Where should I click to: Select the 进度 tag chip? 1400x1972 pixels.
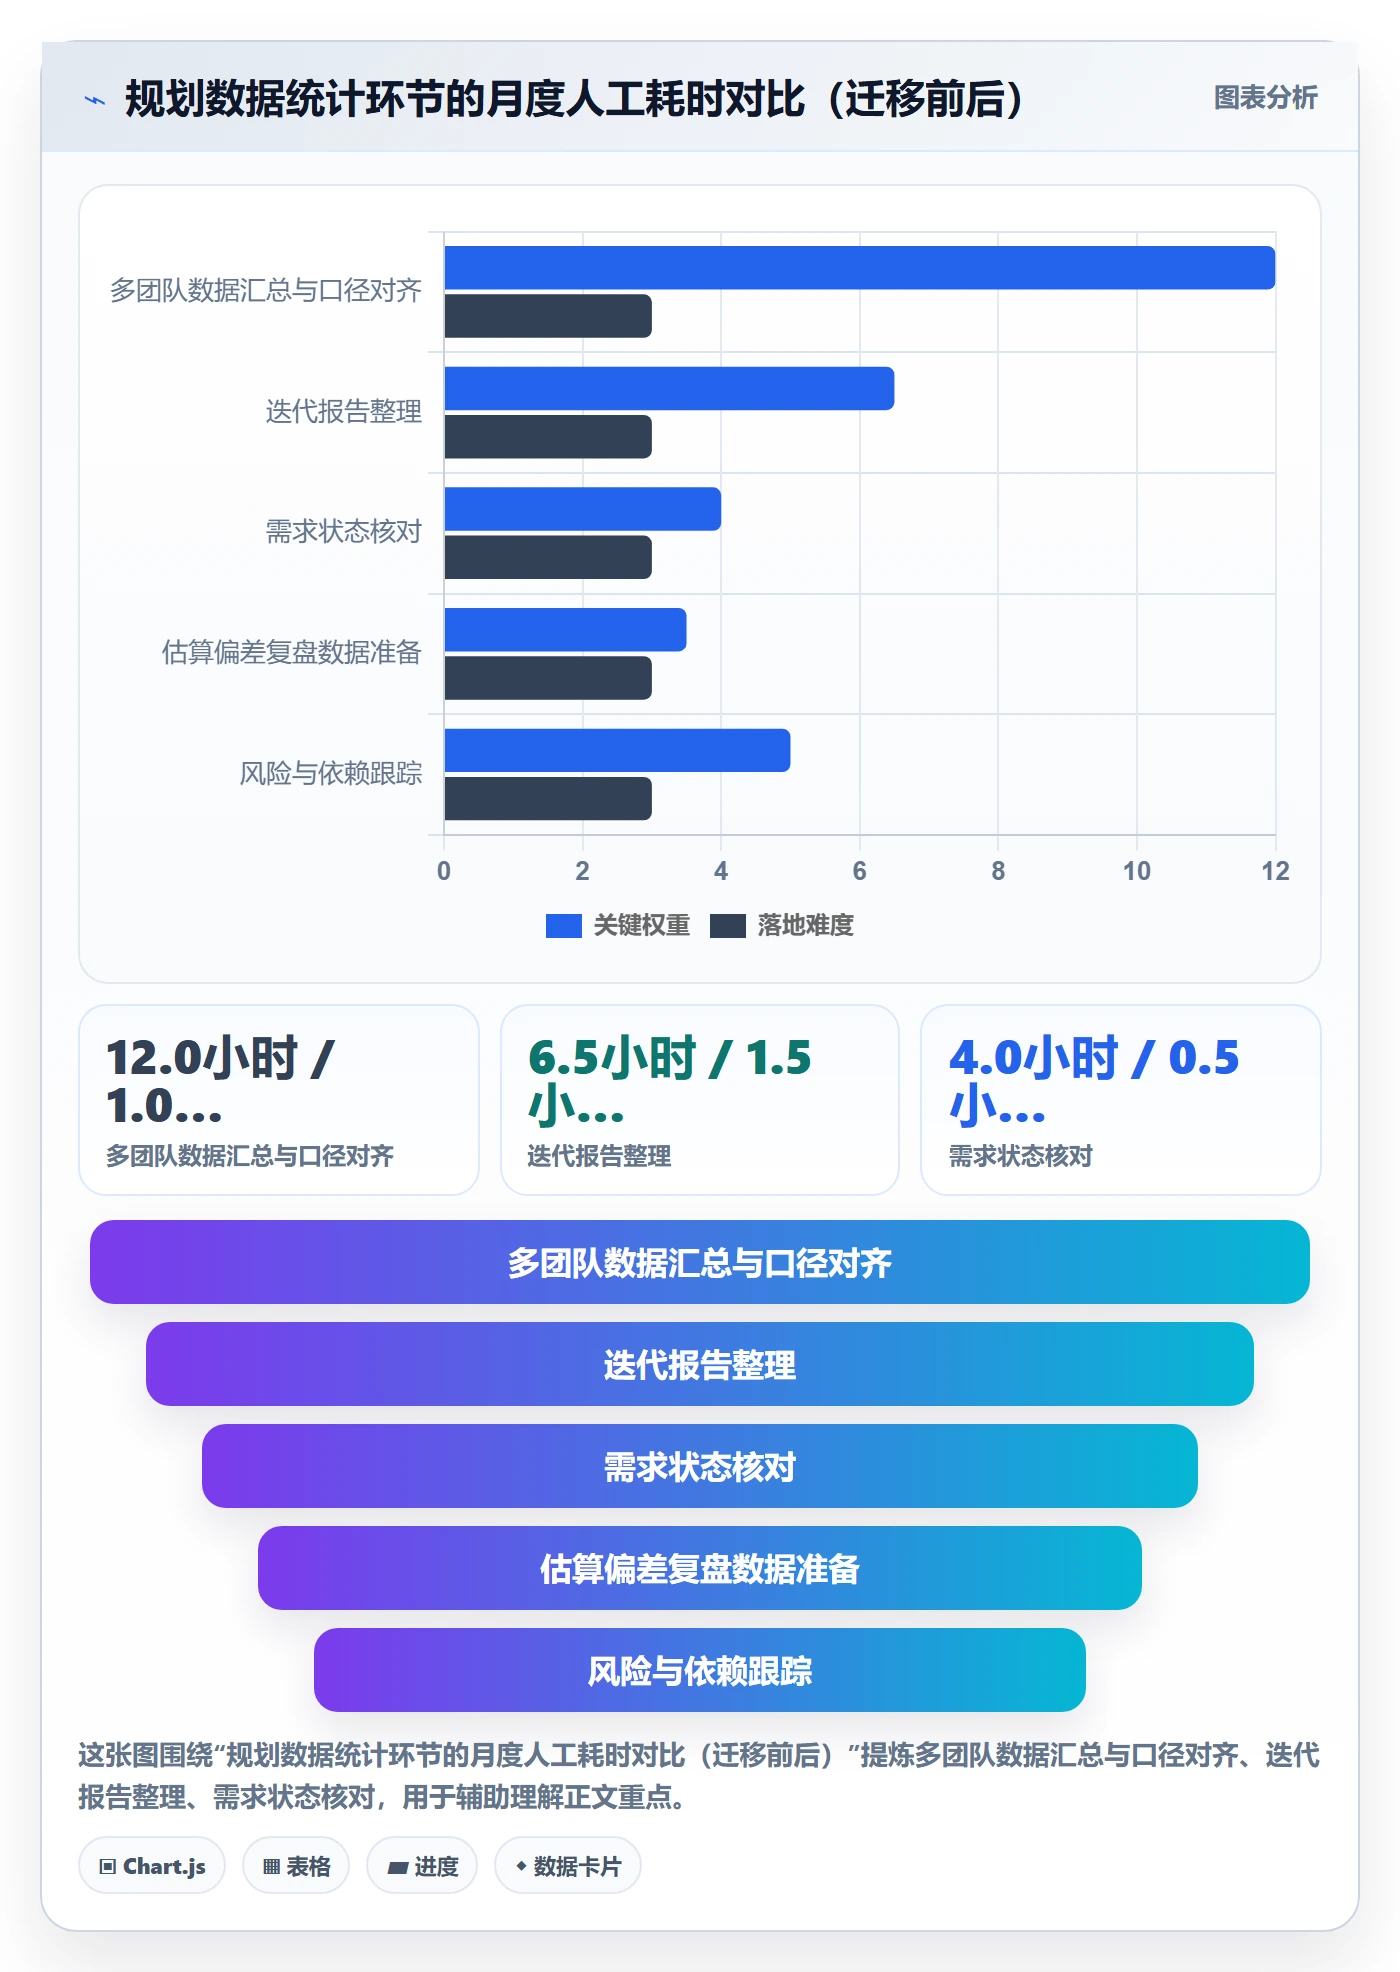click(422, 1866)
